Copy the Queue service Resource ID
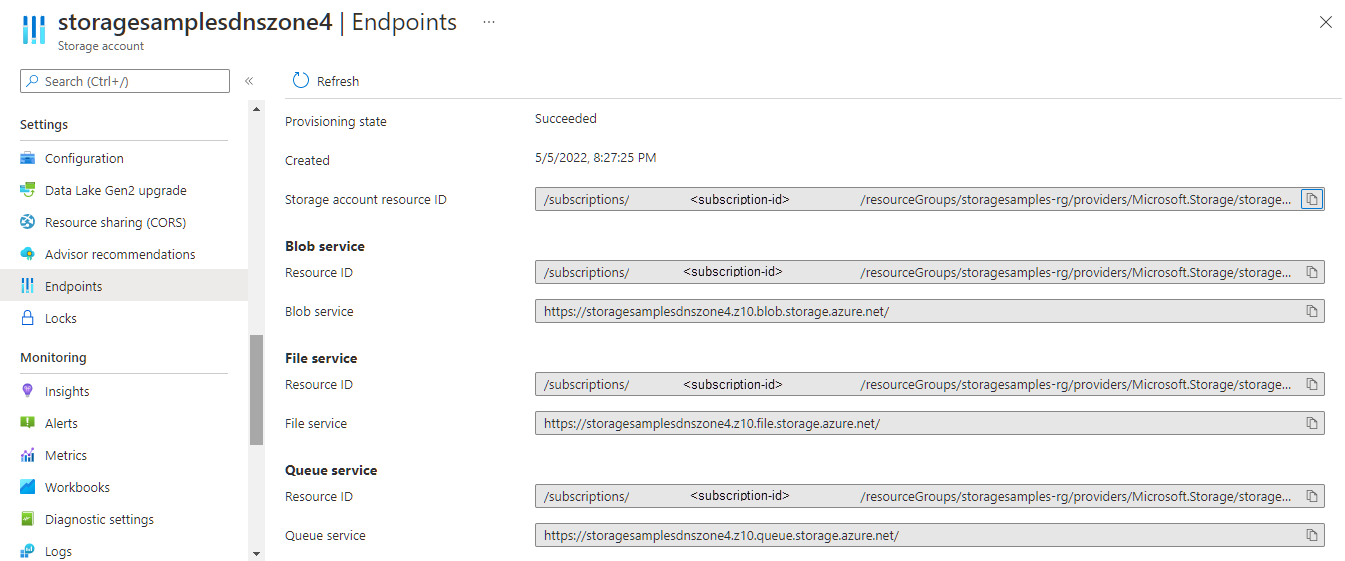Viewport: 1345px width, 561px height. tap(1312, 496)
